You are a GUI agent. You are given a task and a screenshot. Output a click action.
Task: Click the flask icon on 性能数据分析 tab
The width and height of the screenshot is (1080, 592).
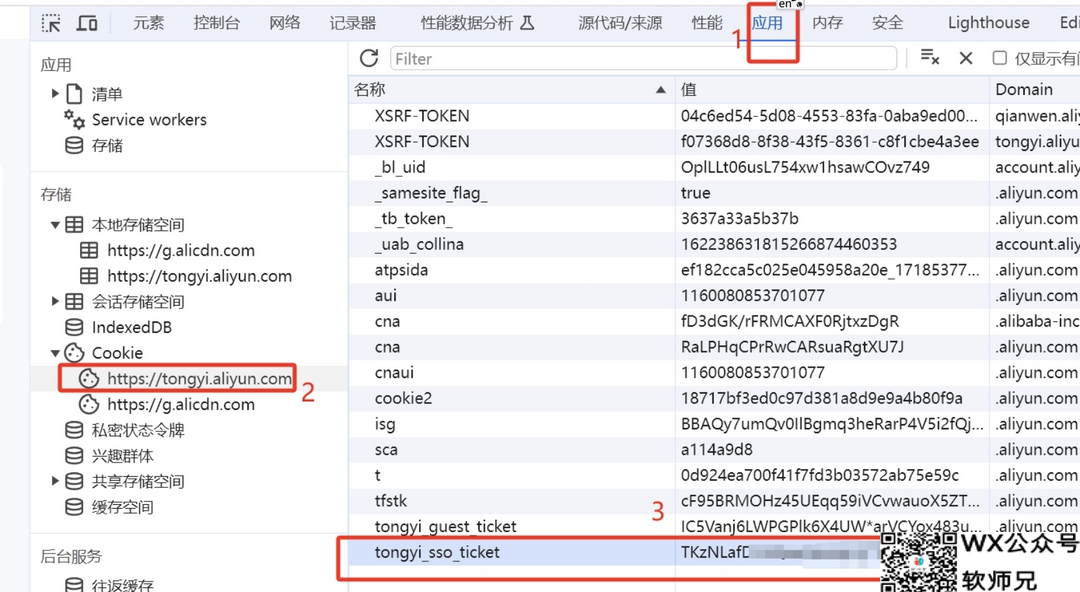527,23
